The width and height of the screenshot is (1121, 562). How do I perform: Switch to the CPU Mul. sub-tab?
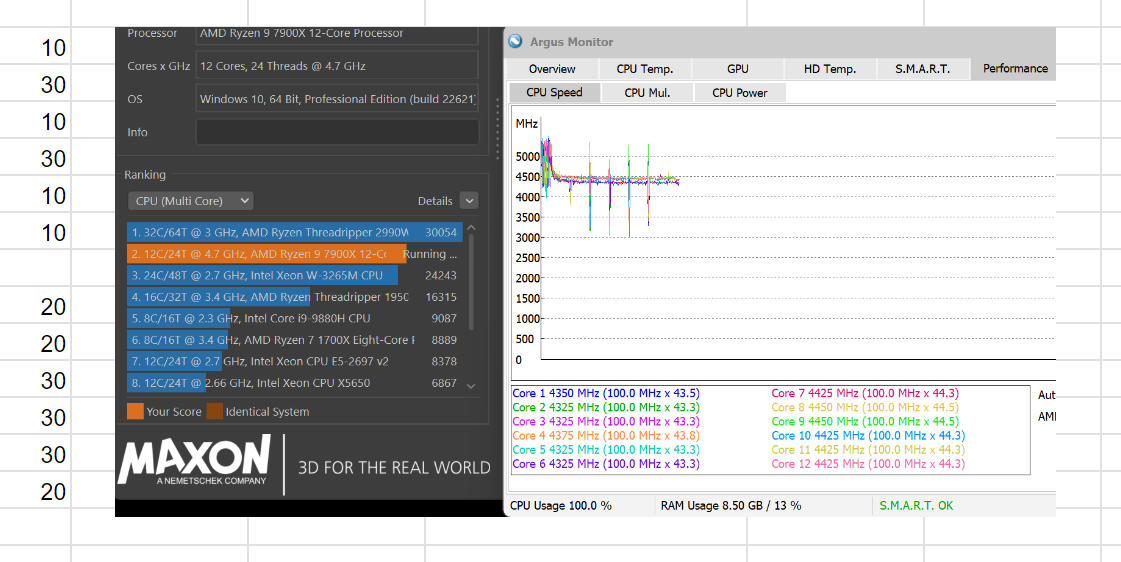click(x=647, y=92)
